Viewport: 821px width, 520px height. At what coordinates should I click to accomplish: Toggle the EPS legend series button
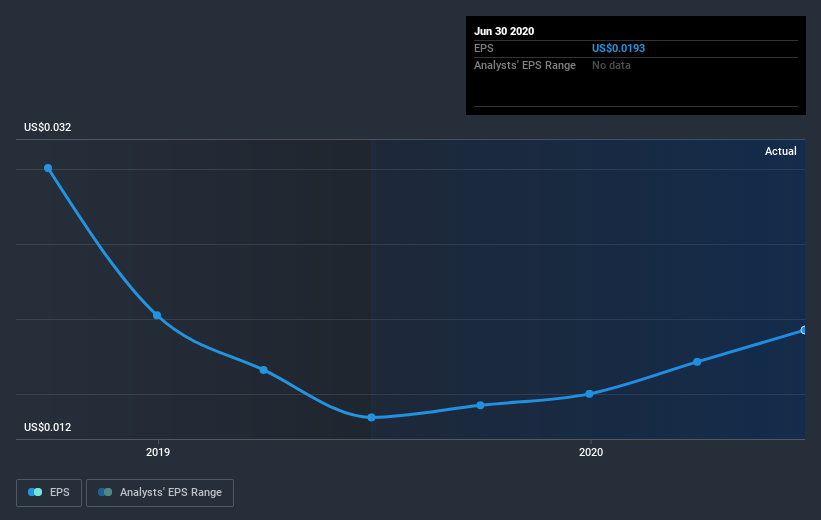pyautogui.click(x=49, y=493)
